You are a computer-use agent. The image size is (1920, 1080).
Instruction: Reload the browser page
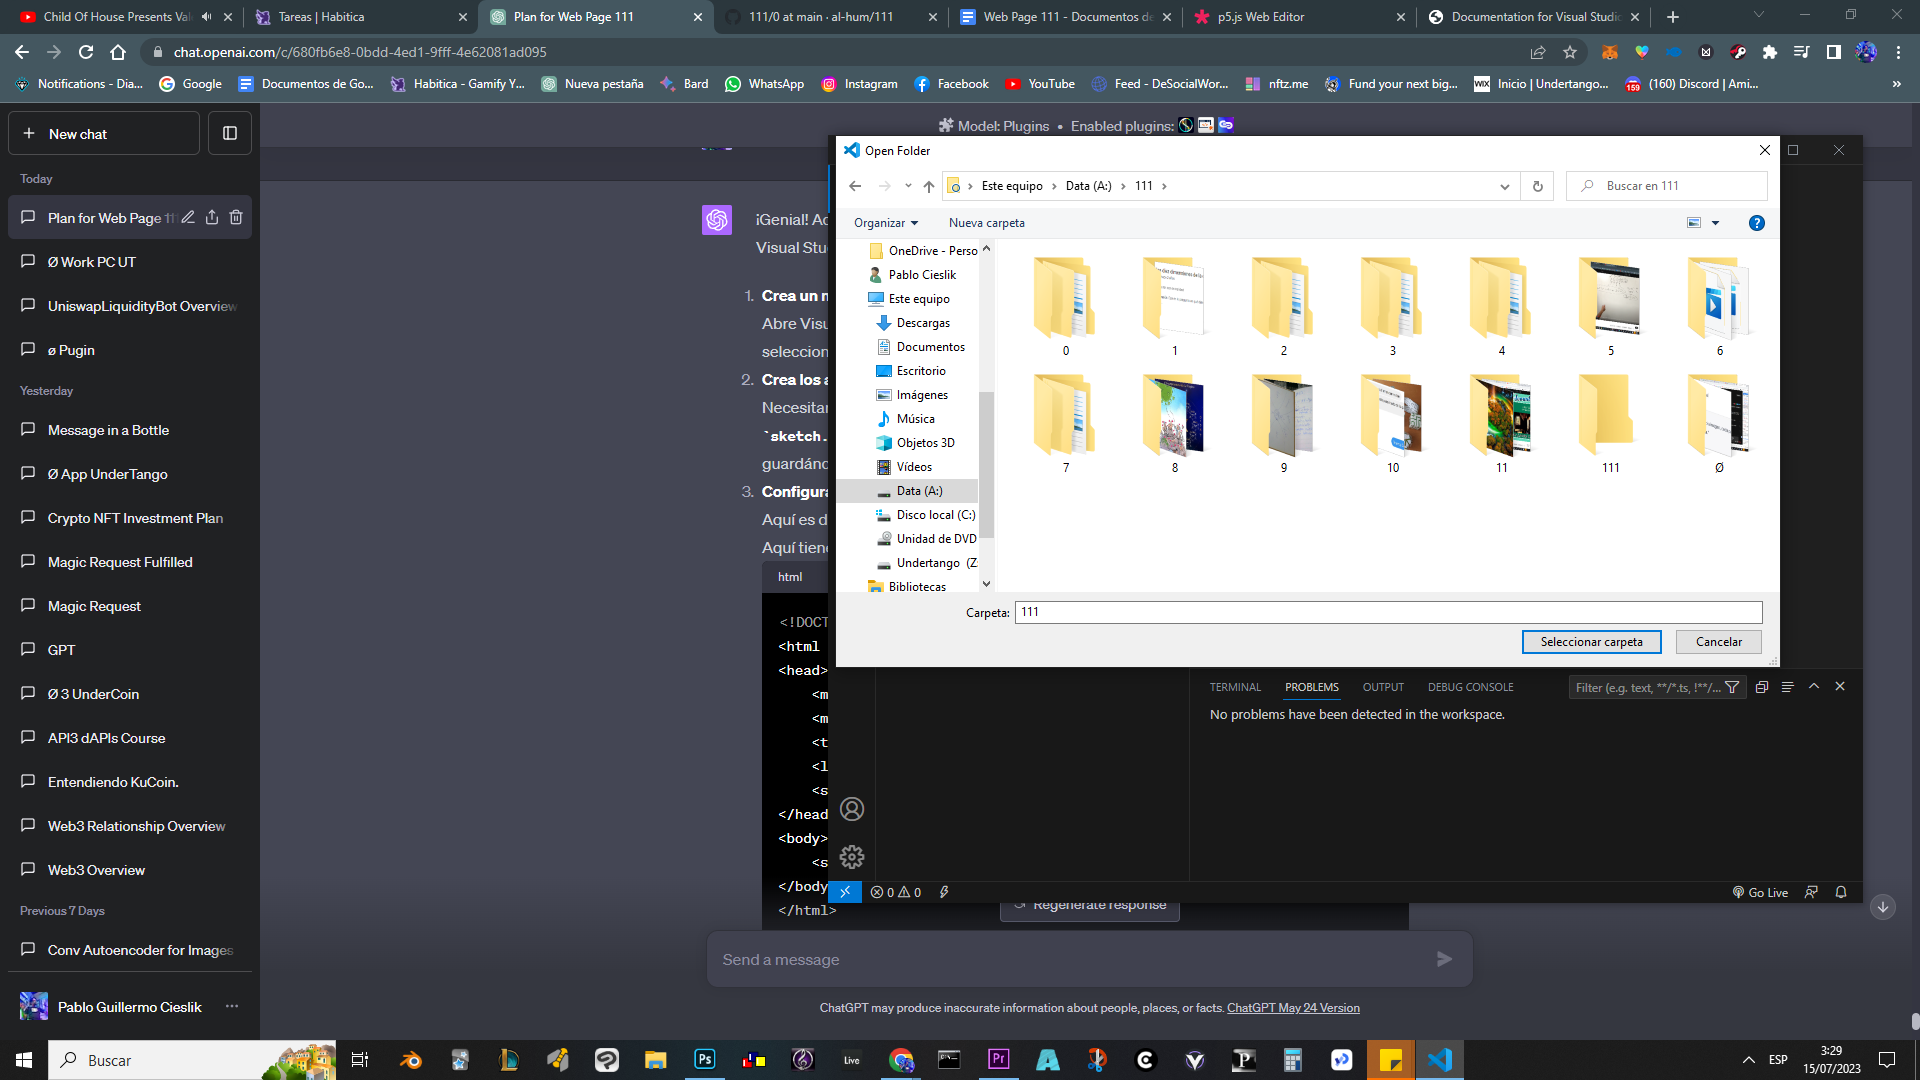[x=86, y=52]
